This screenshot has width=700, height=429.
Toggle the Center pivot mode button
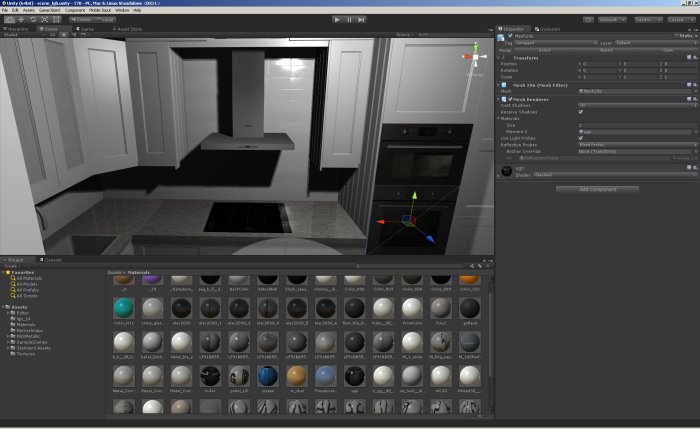(81, 20)
